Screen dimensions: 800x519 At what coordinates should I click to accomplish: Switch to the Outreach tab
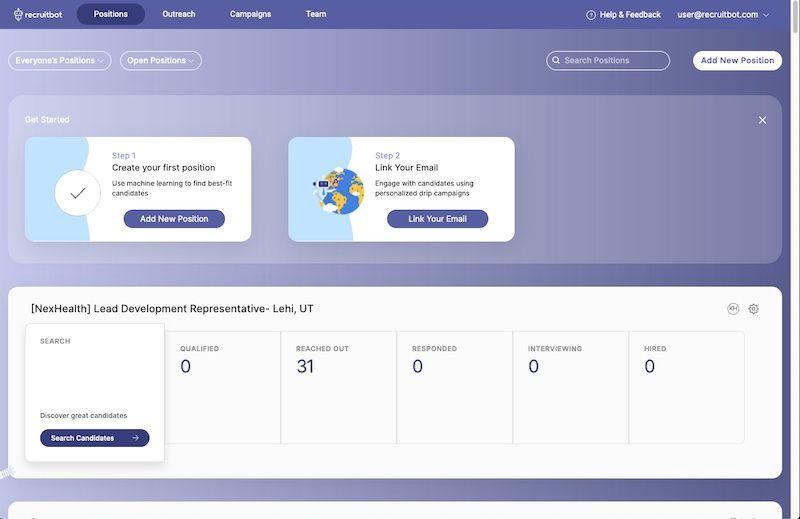click(x=179, y=14)
